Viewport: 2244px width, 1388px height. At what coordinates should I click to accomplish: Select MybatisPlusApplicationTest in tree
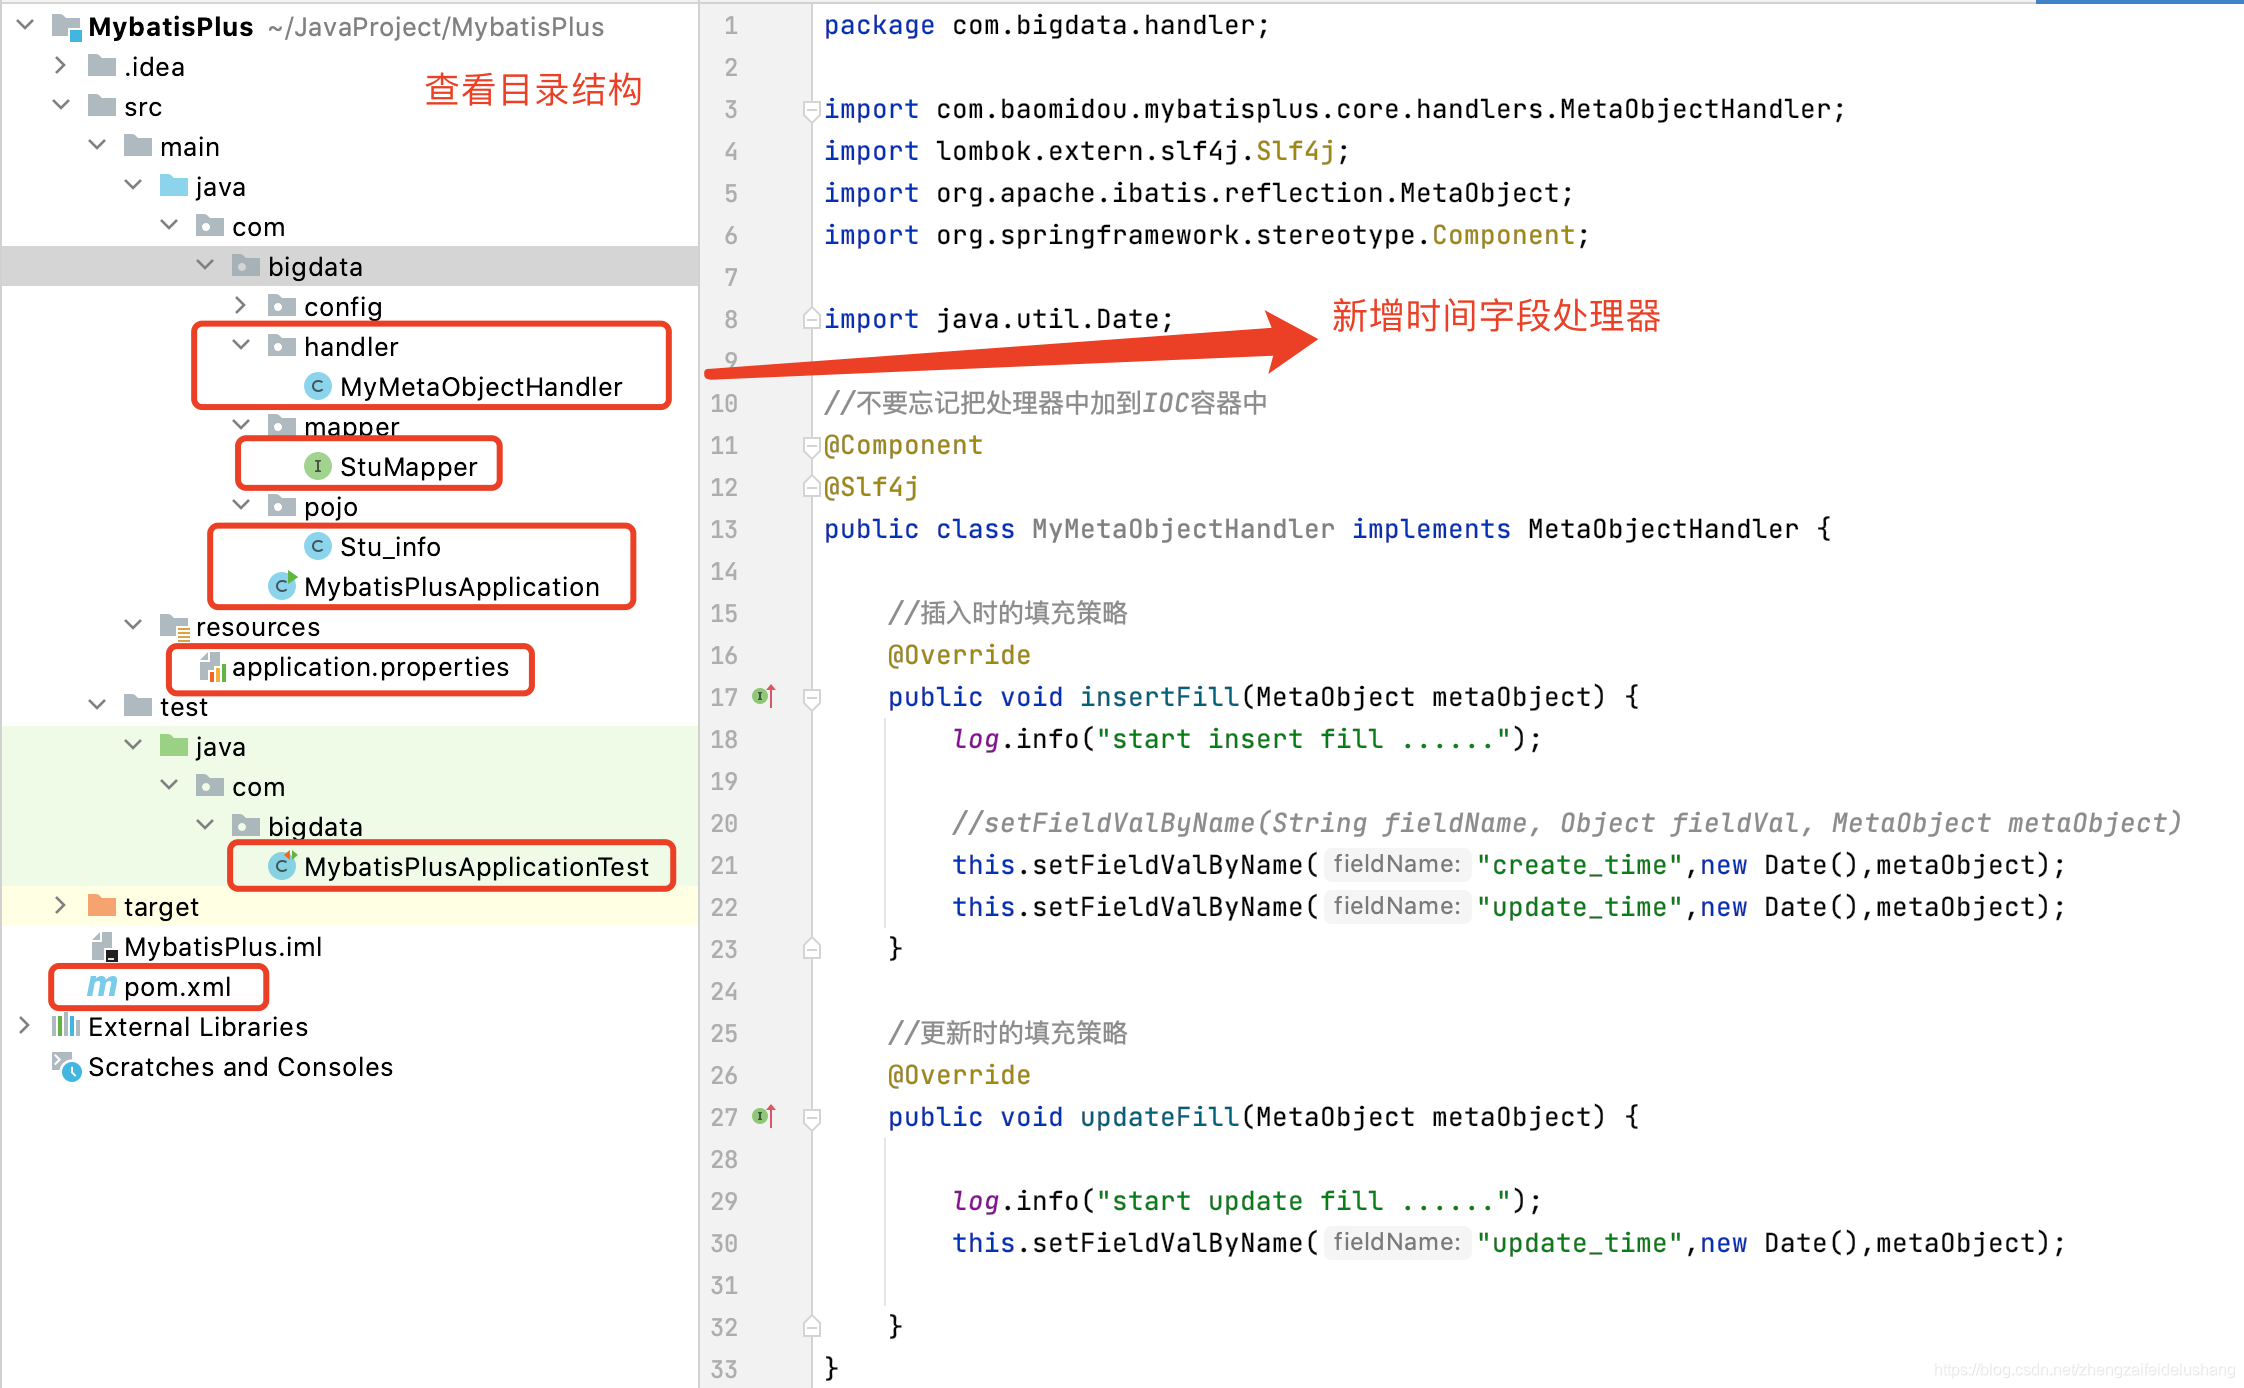click(x=476, y=866)
